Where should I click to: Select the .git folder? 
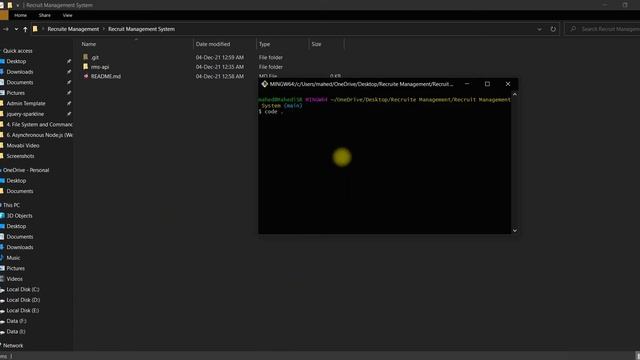tap(95, 58)
